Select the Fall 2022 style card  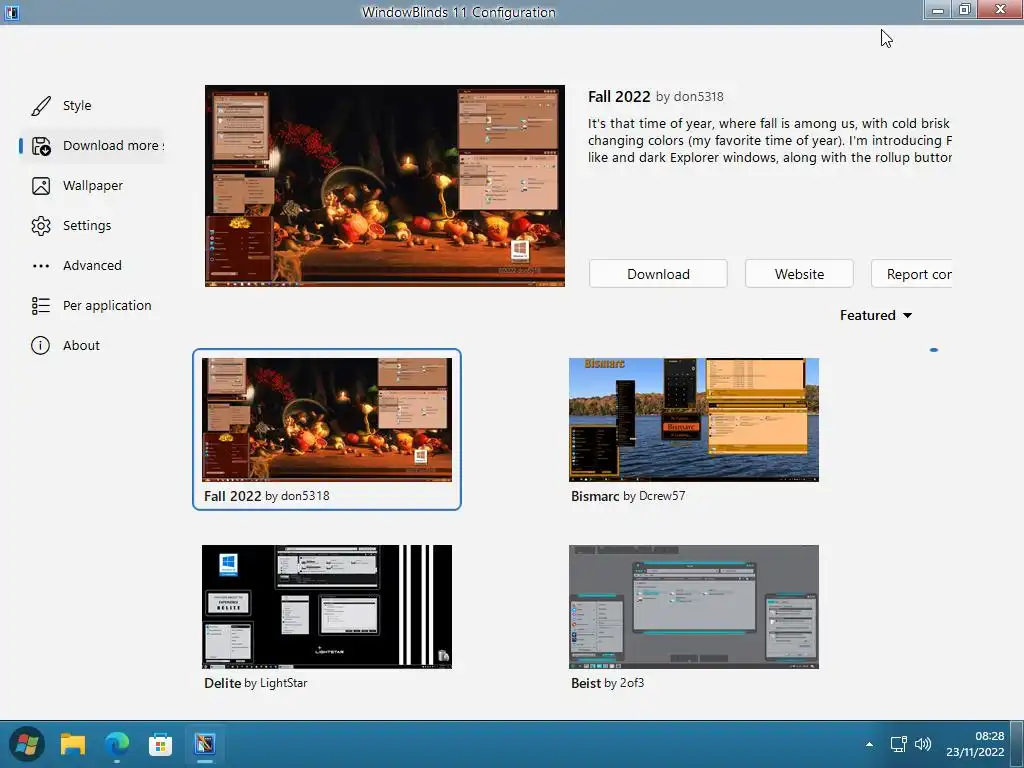[327, 429]
